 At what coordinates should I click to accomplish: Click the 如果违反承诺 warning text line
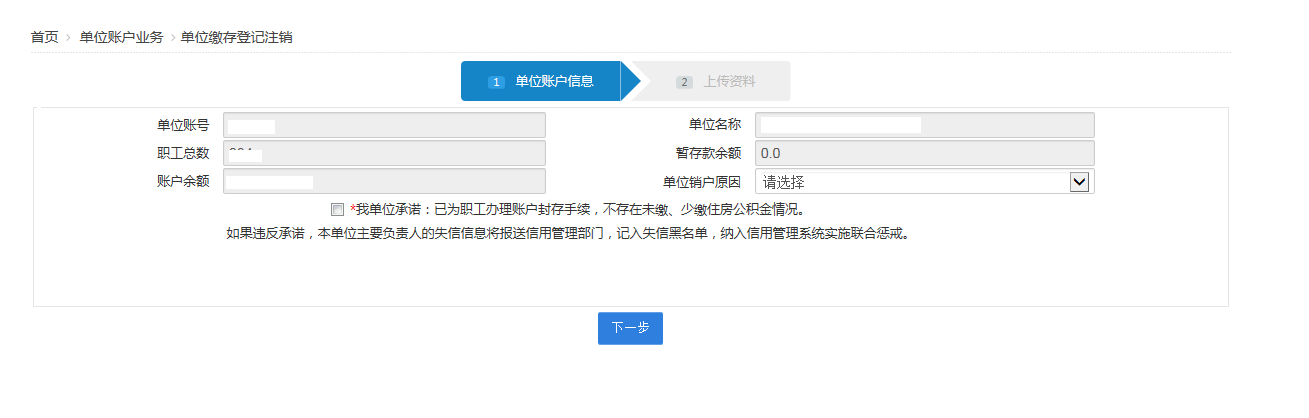pyautogui.click(x=567, y=234)
